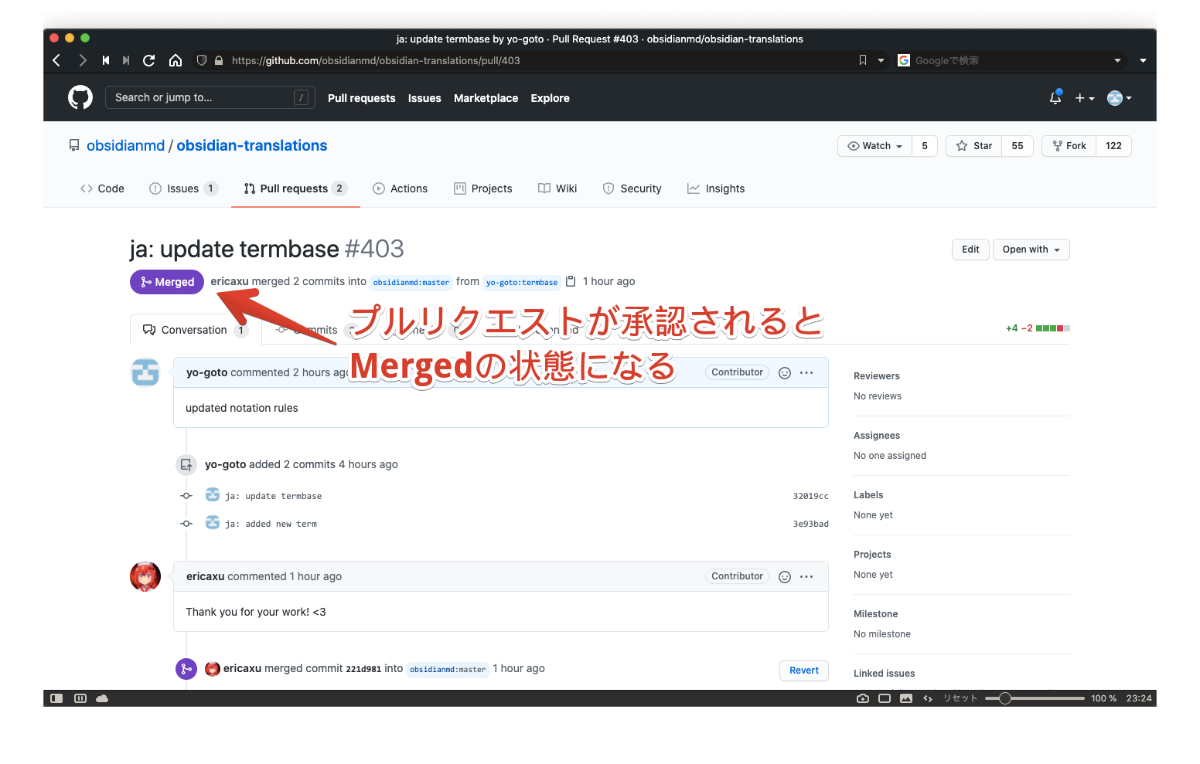Open the page actions code icon

928,698
